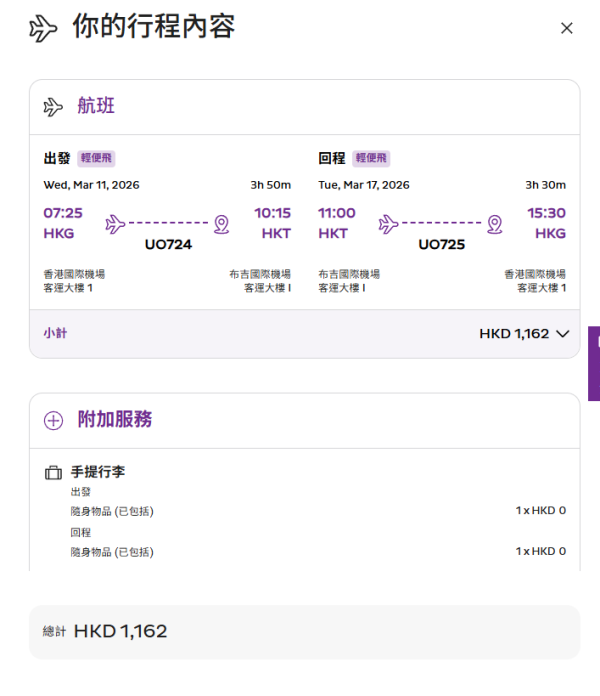Click the 11:00 return departure time
Viewport: 600px width, 696px height.
337,213
